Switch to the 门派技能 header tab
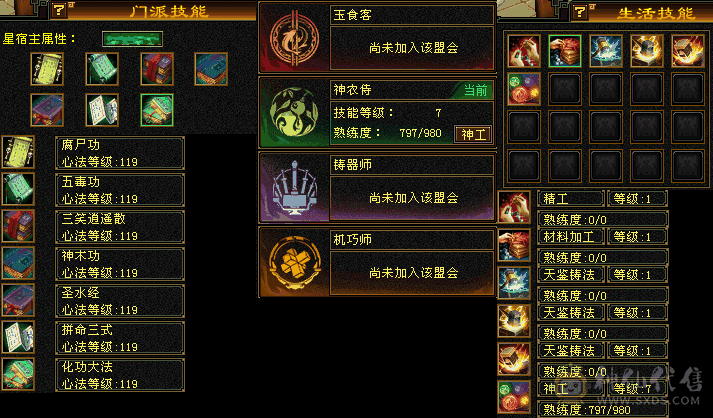 pos(169,11)
